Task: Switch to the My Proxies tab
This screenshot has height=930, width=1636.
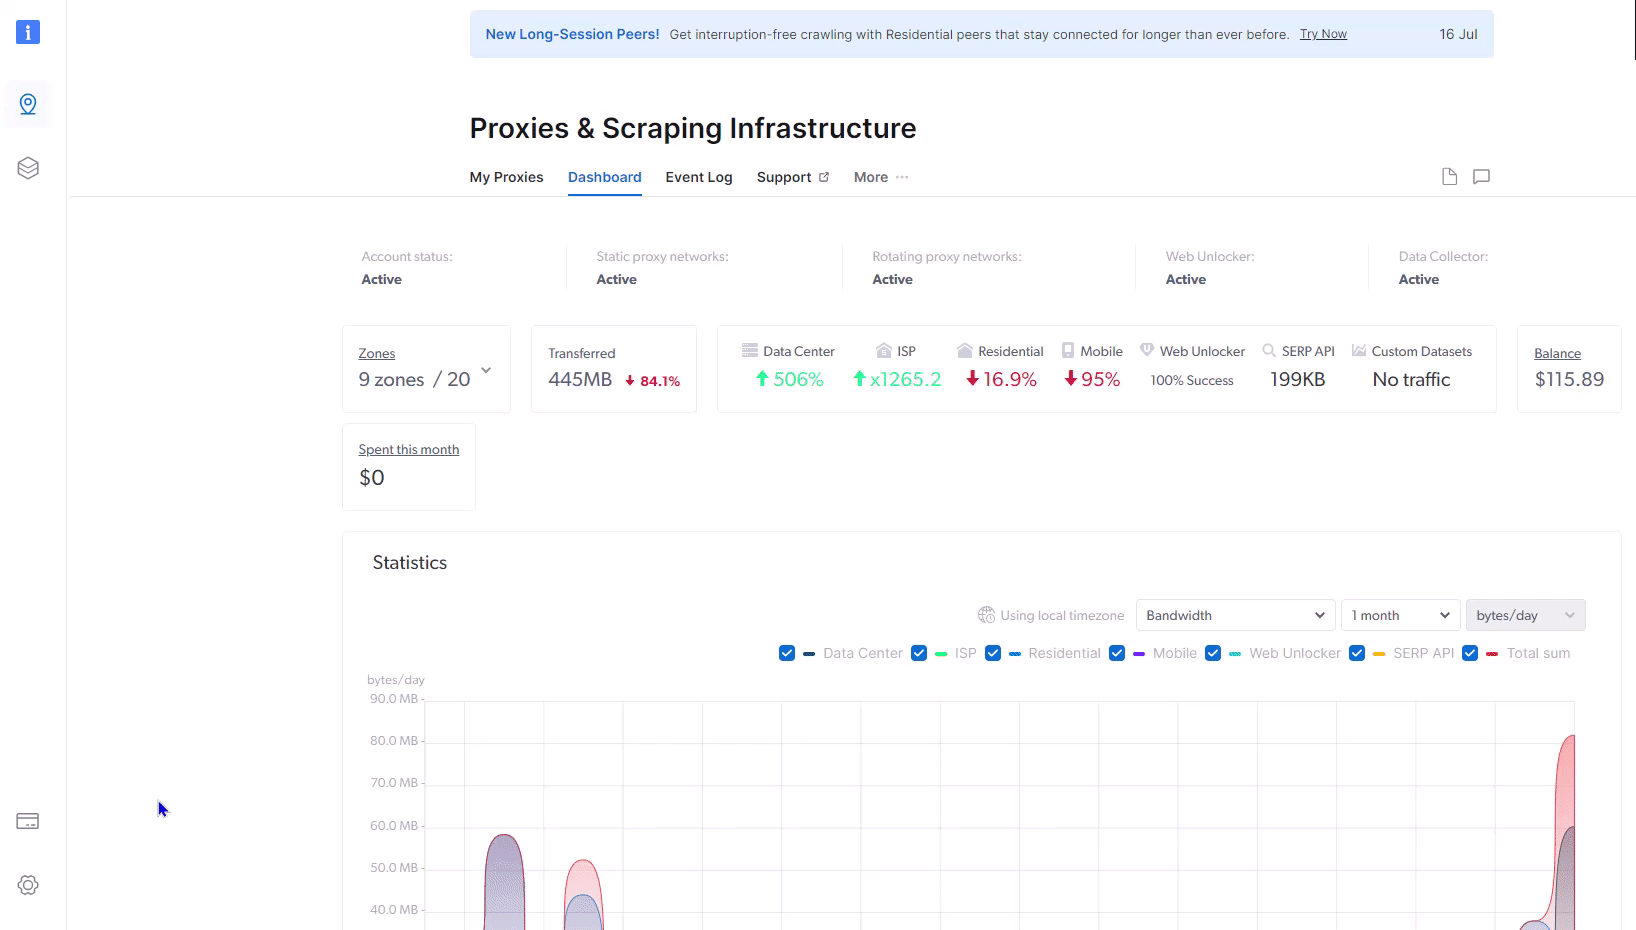Action: click(x=506, y=177)
